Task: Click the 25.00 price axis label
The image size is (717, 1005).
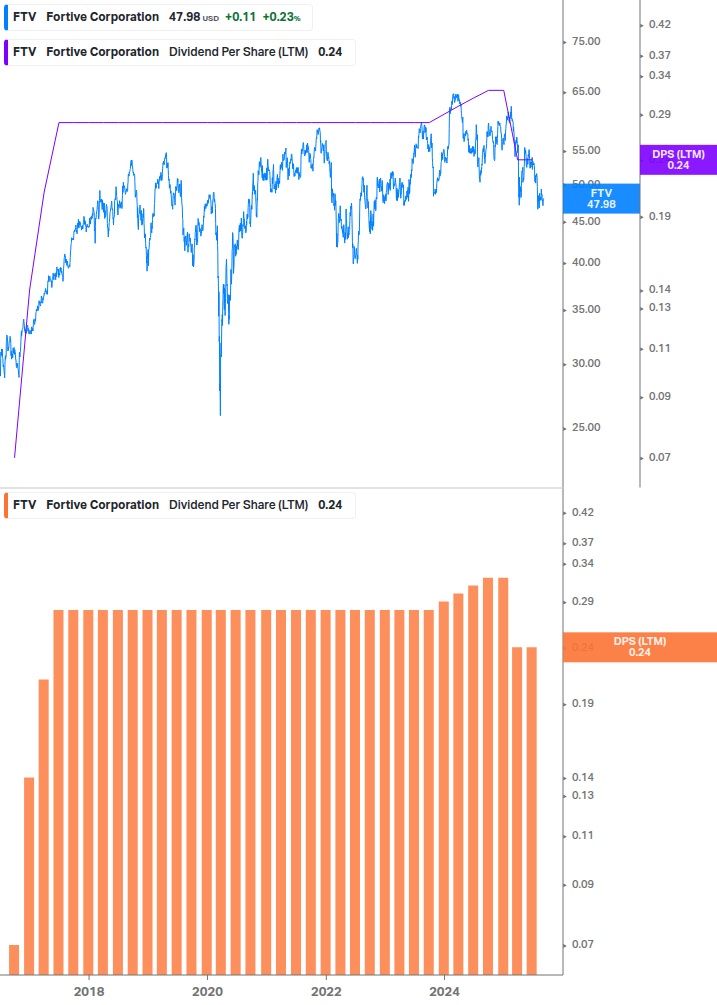Action: [585, 428]
